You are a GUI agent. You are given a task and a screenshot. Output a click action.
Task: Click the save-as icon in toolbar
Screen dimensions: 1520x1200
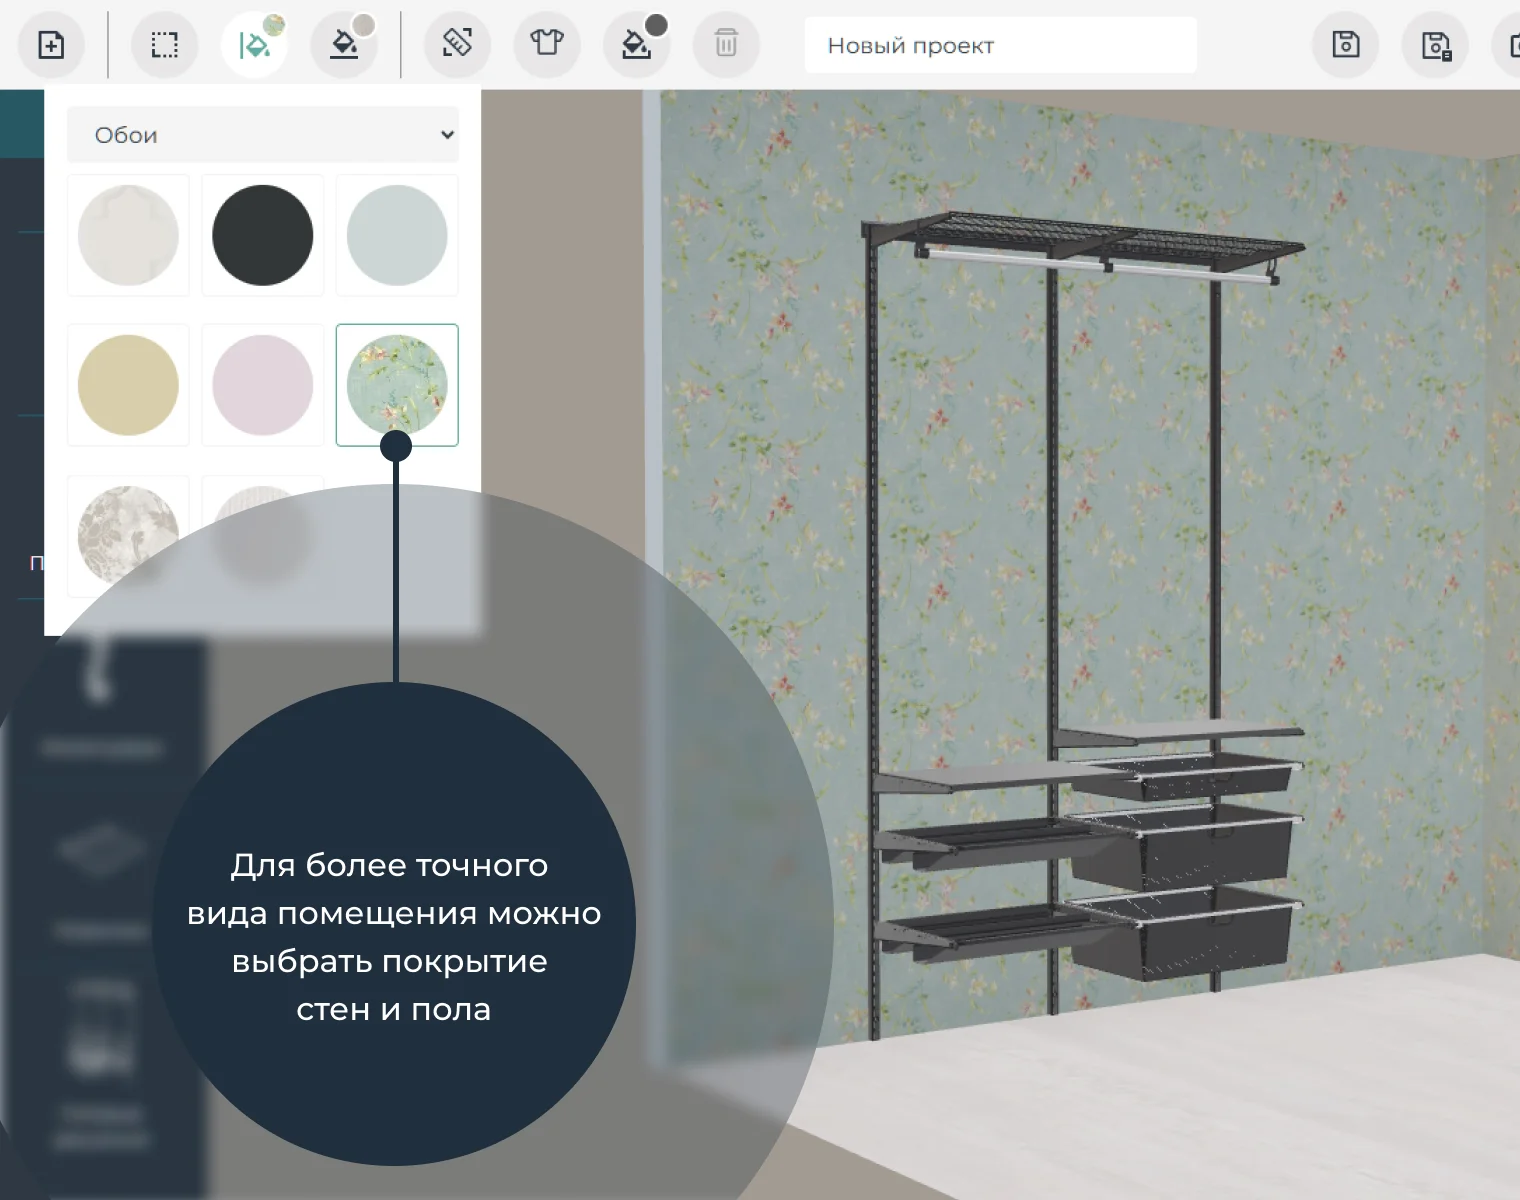coord(1436,46)
